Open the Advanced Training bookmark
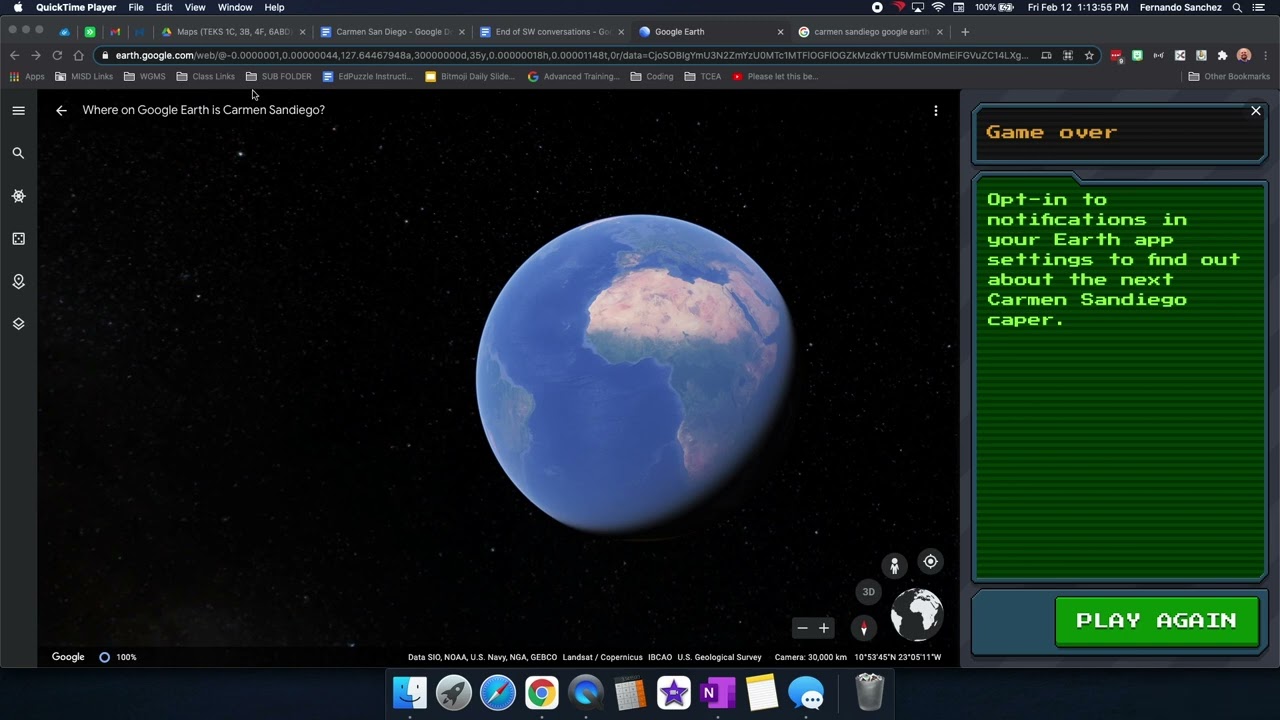 (573, 77)
